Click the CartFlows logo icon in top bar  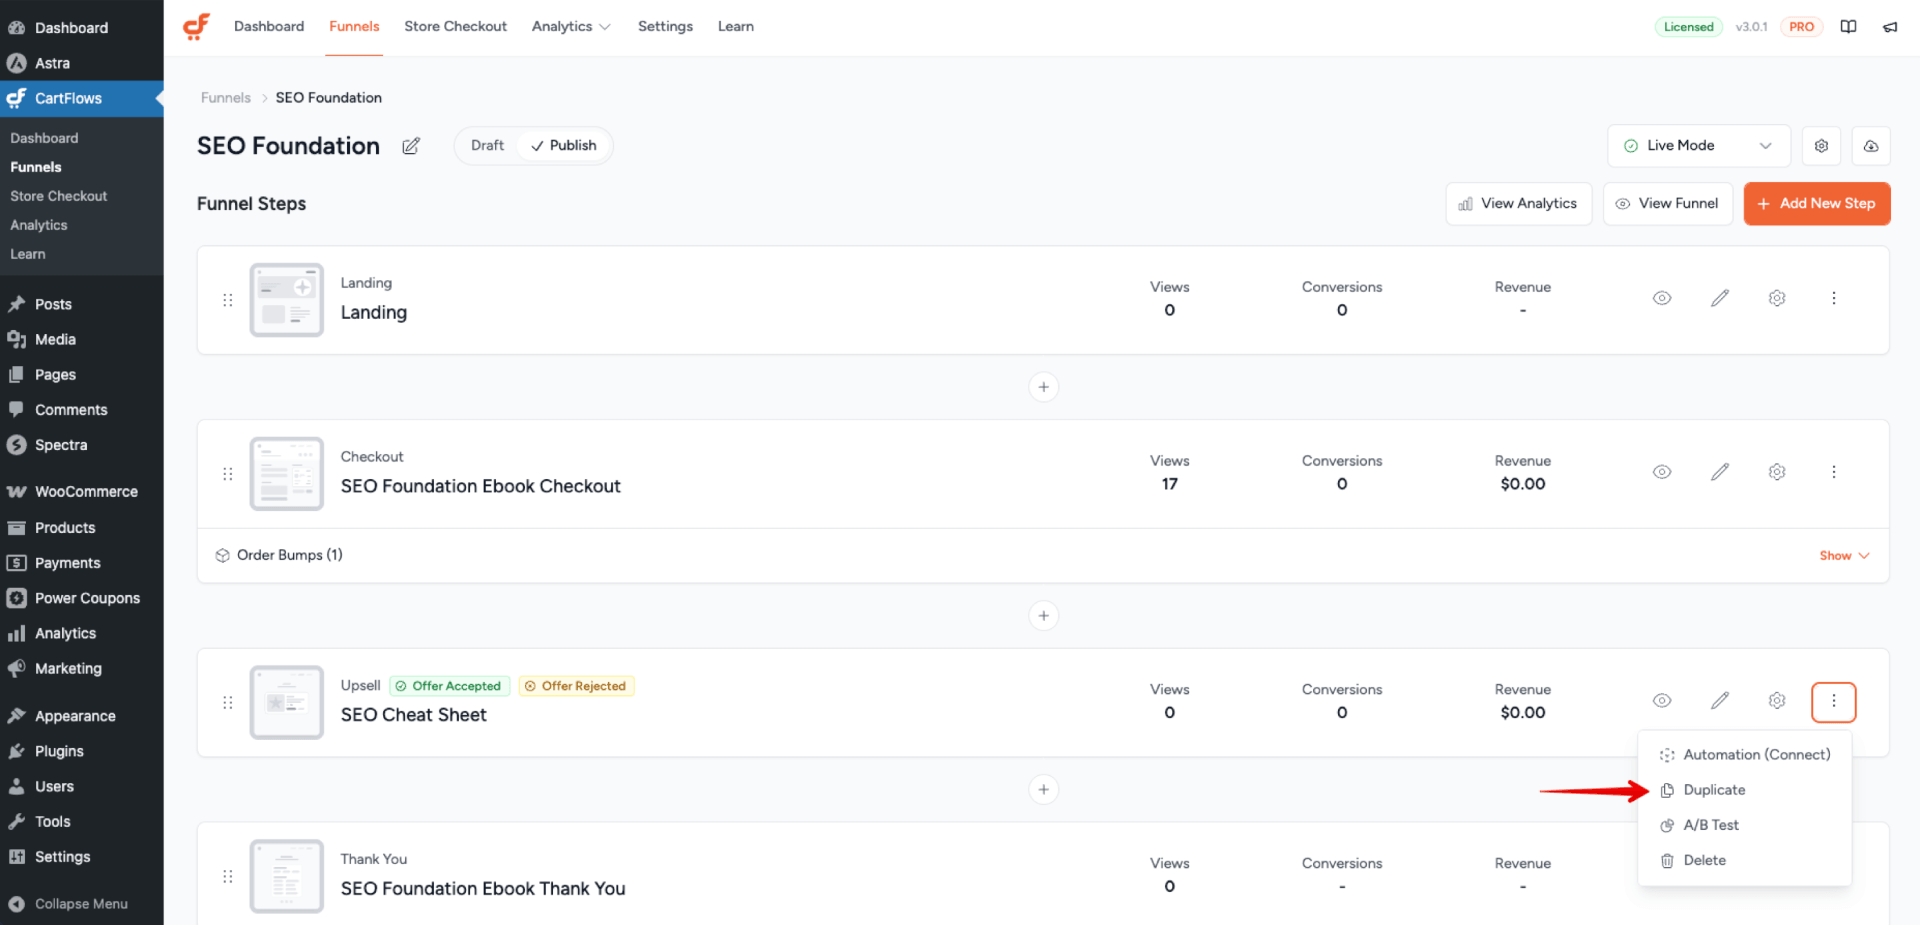tap(197, 26)
